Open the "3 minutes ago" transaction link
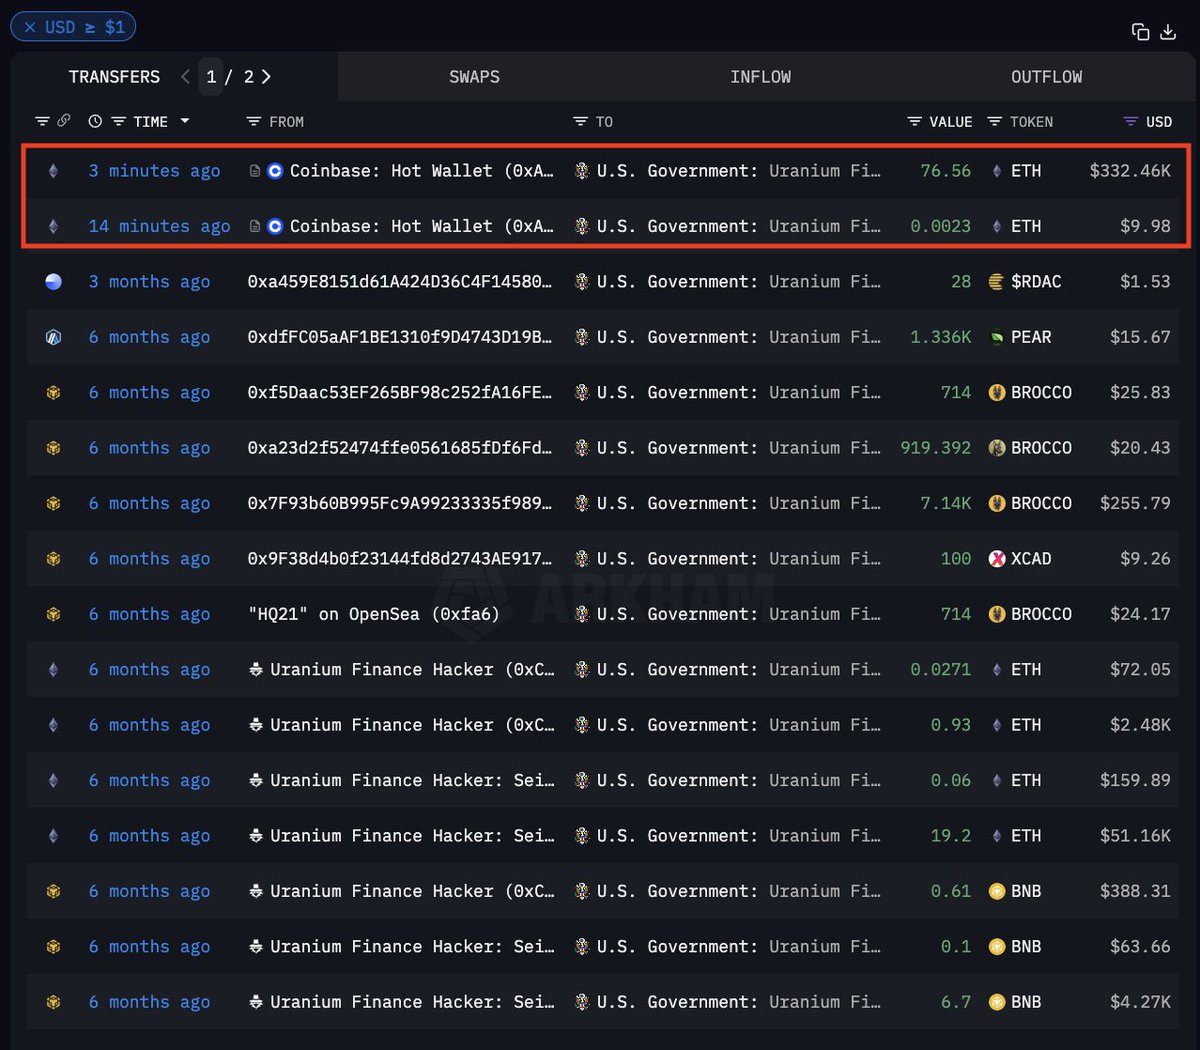This screenshot has width=1200, height=1050. click(154, 171)
